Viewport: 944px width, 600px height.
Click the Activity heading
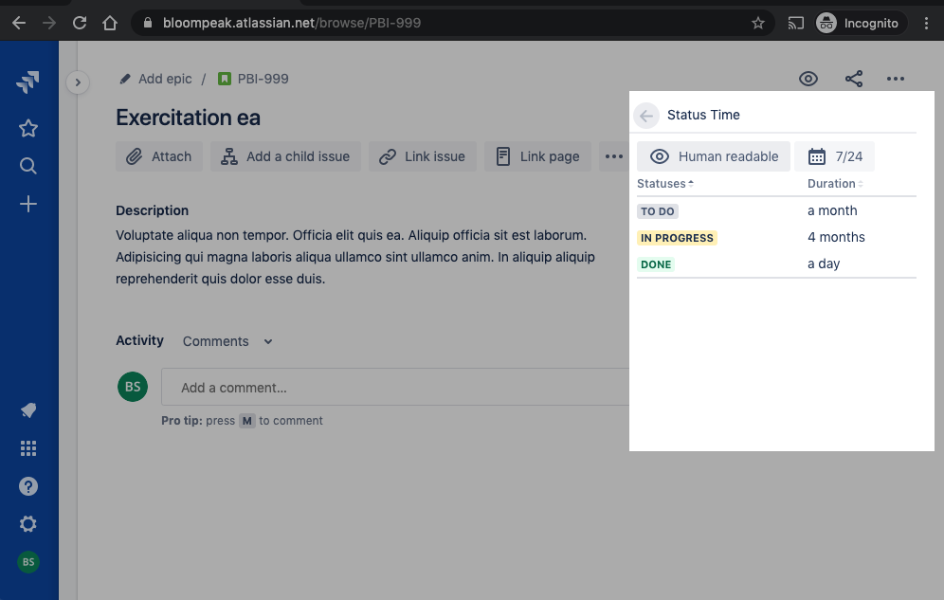[140, 340]
